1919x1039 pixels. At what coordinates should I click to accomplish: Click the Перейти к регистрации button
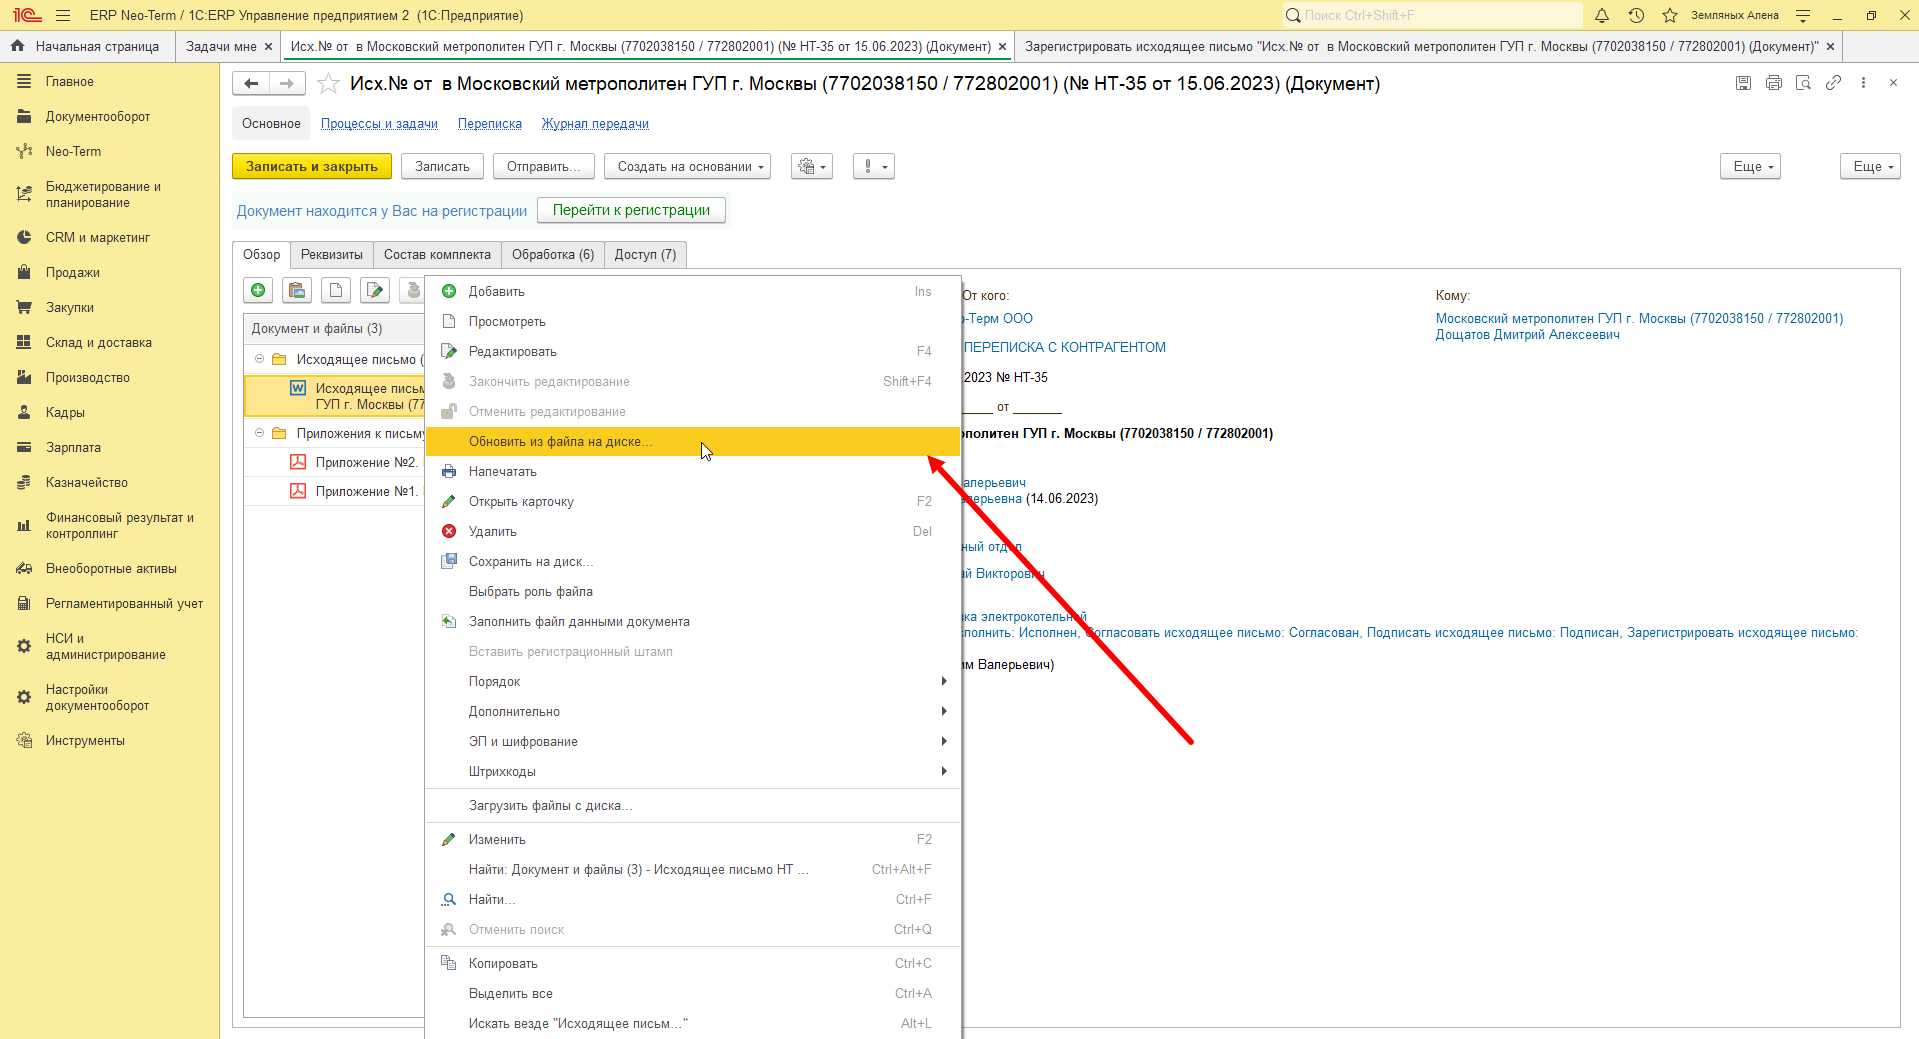point(631,210)
